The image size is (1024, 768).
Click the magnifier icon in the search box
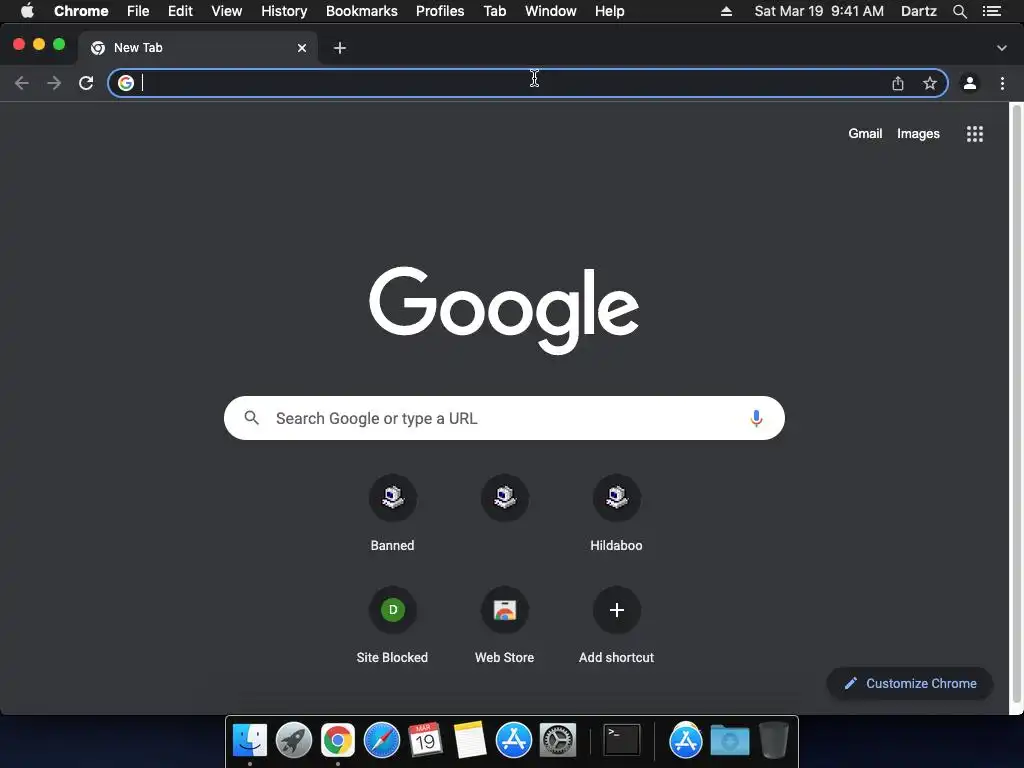(x=251, y=418)
